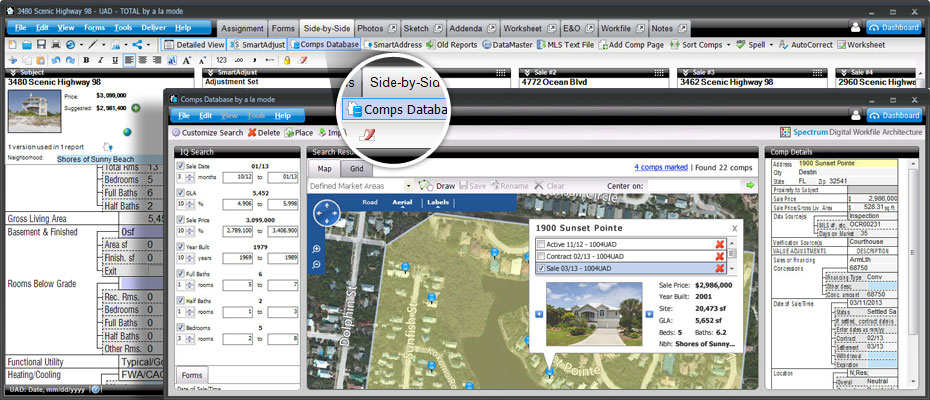
Task: Click Save icon in main window toolbar
Action: tap(42, 45)
